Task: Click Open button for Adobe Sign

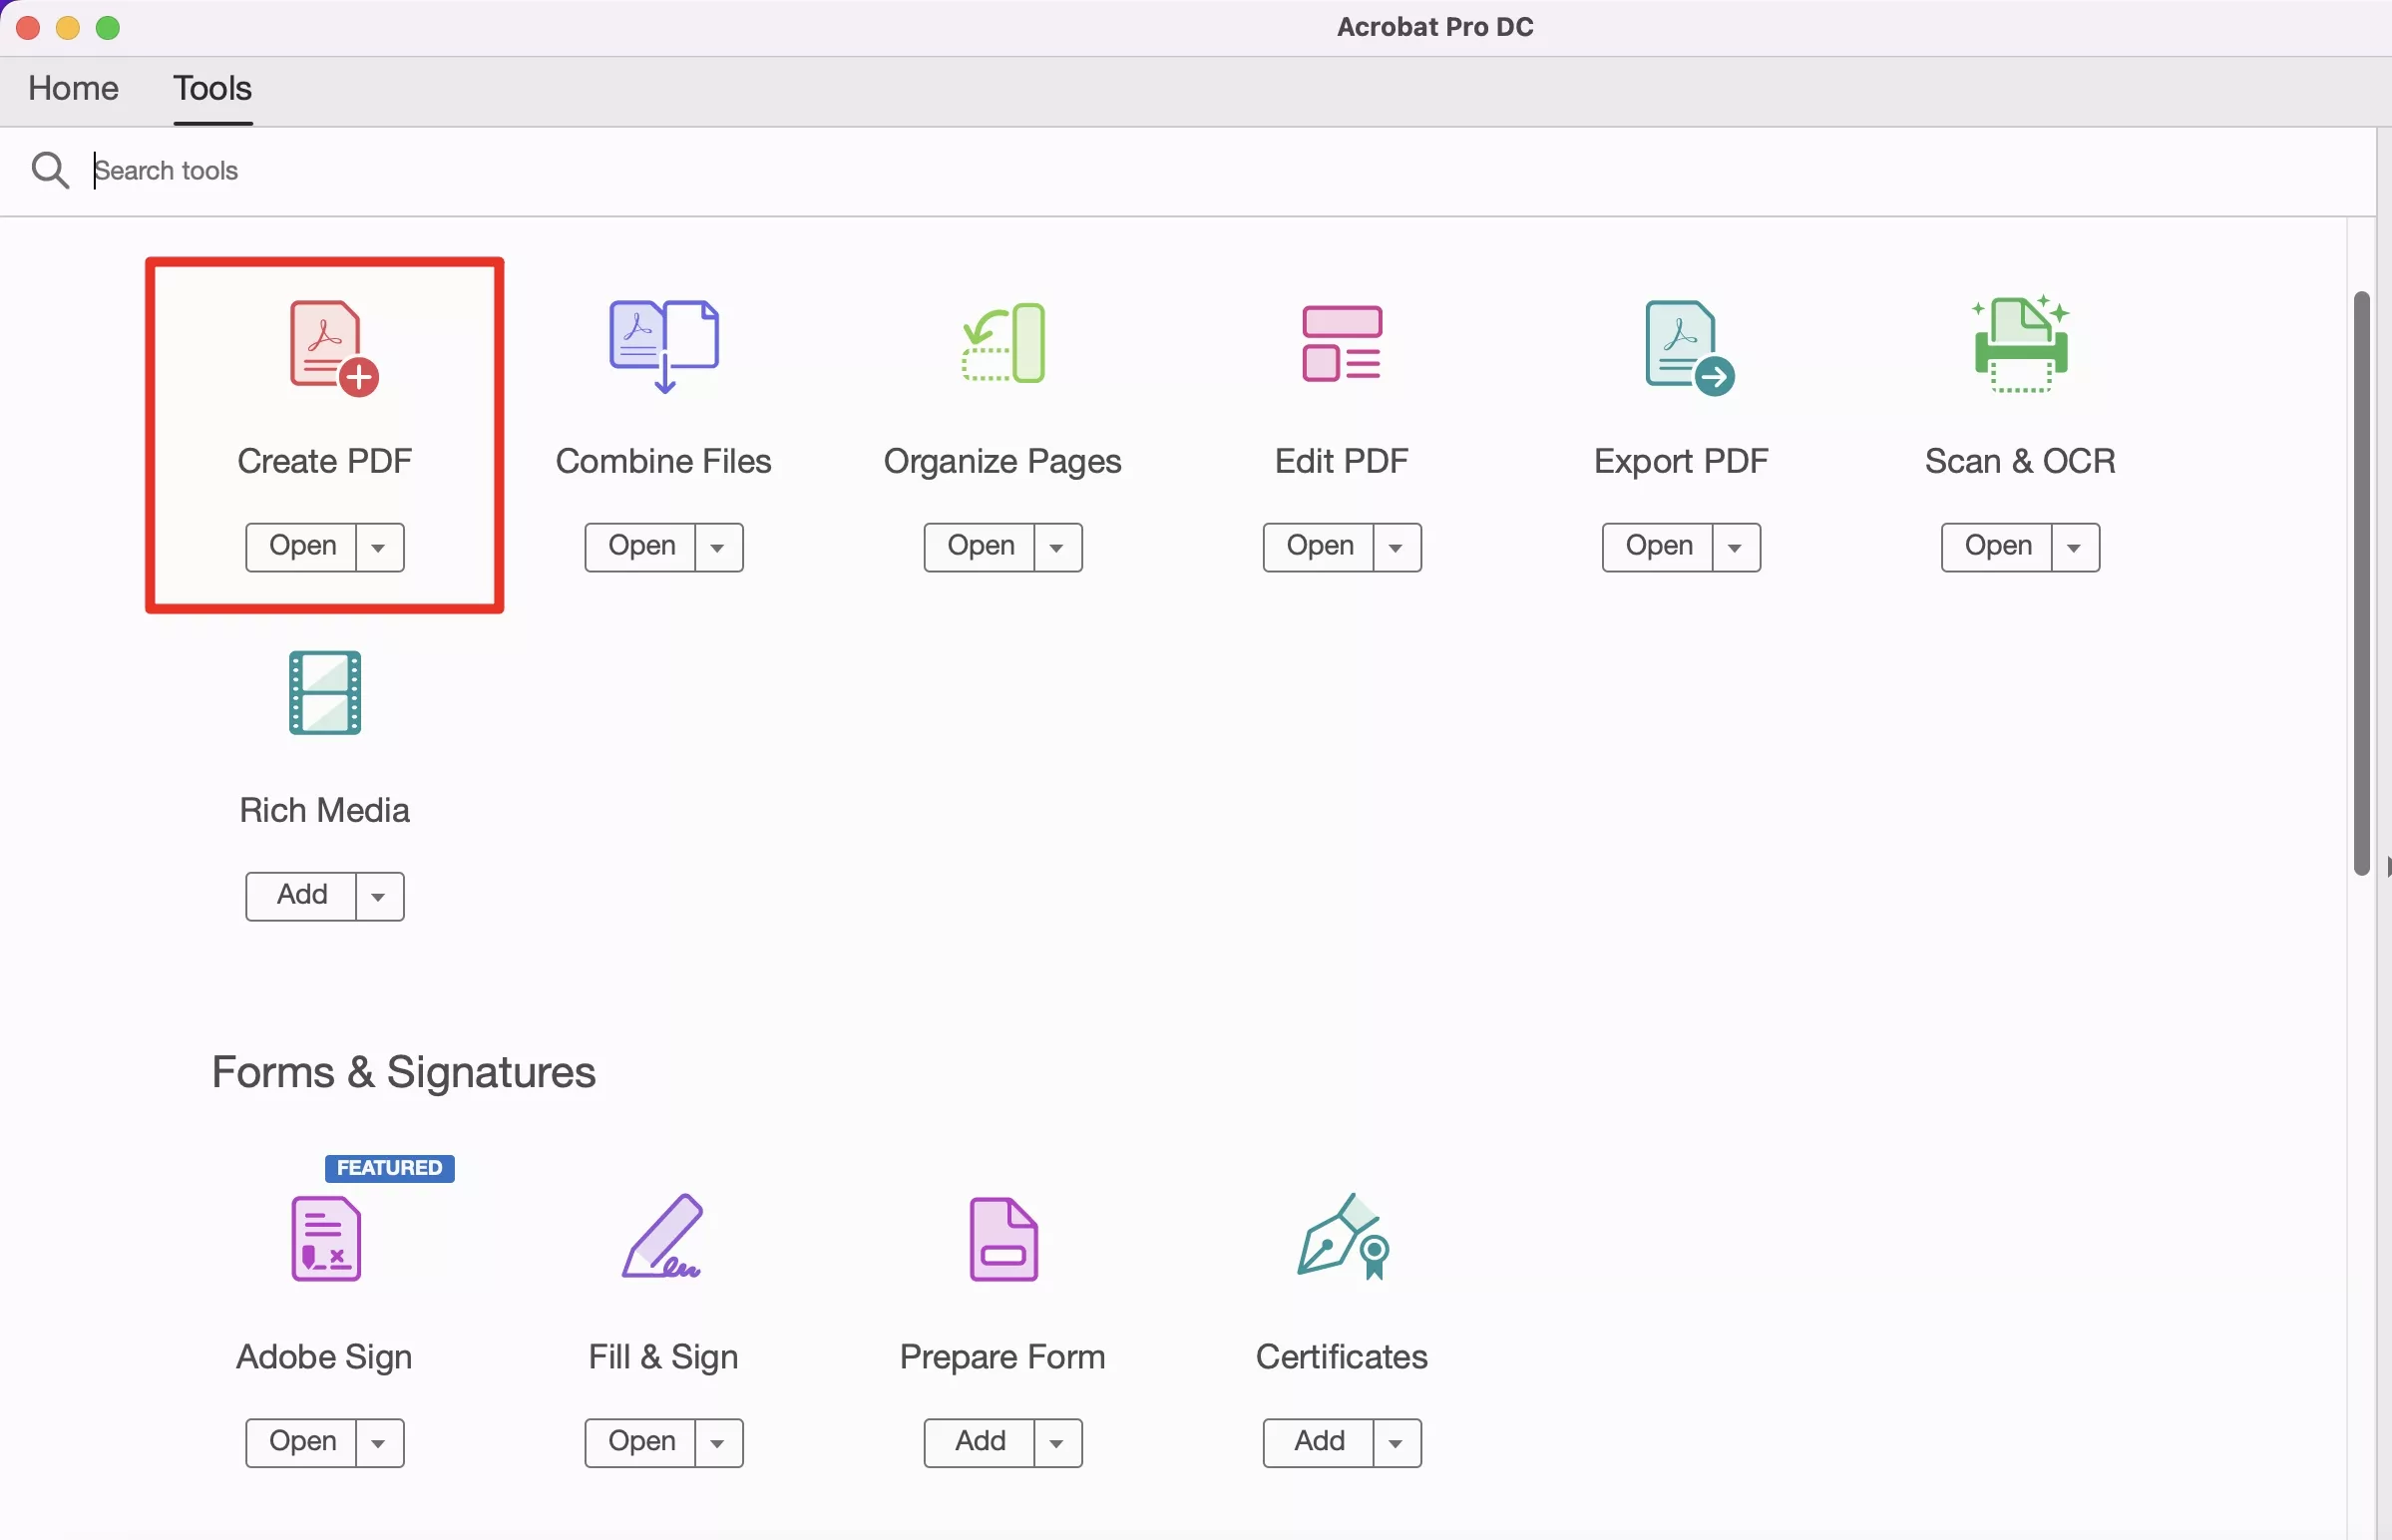Action: coord(301,1440)
